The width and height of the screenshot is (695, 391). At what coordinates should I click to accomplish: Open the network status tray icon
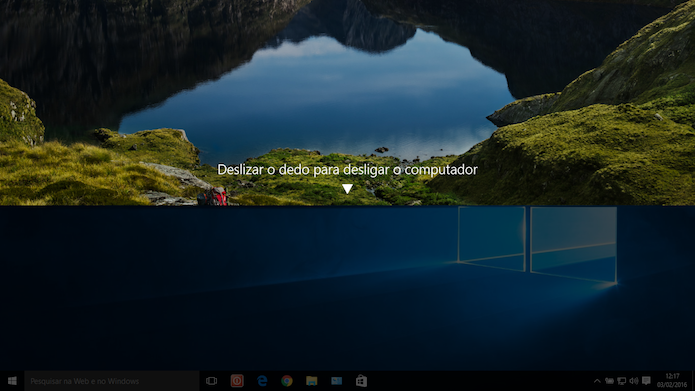click(622, 381)
